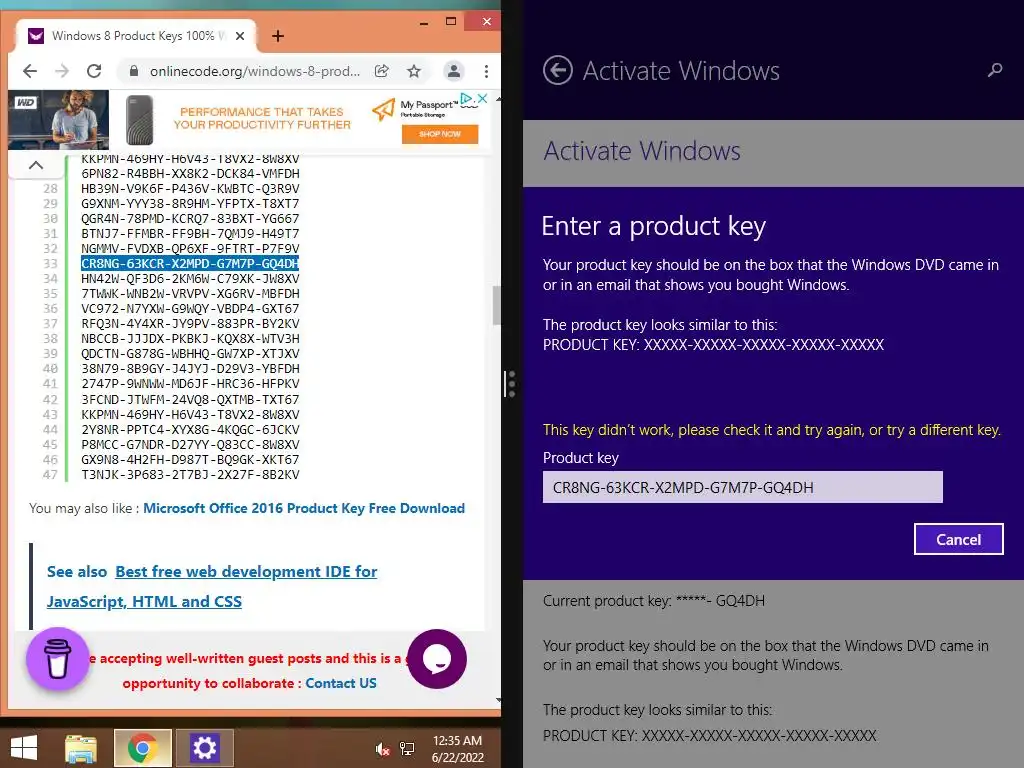The image size is (1024, 768).
Task: Open the Chrome profile avatar
Action: (453, 71)
